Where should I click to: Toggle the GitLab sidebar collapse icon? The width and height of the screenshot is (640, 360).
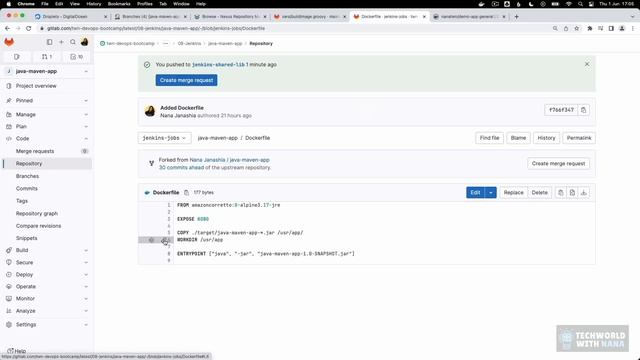[x=49, y=42]
